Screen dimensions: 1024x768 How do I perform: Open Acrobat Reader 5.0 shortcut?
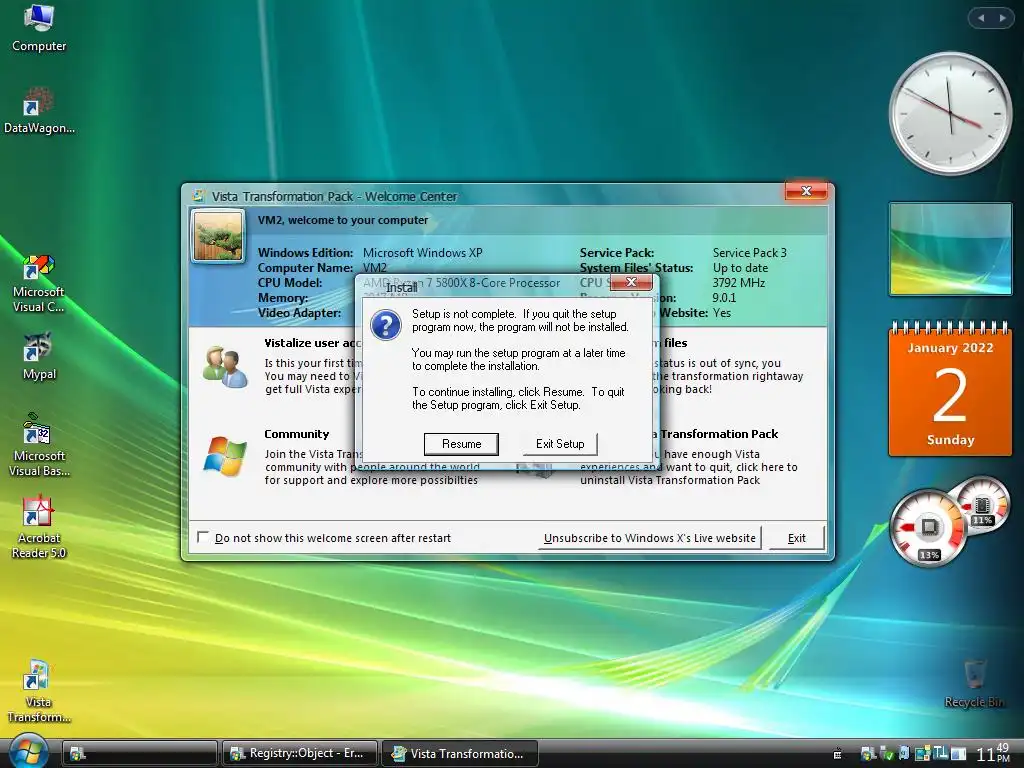[x=39, y=528]
